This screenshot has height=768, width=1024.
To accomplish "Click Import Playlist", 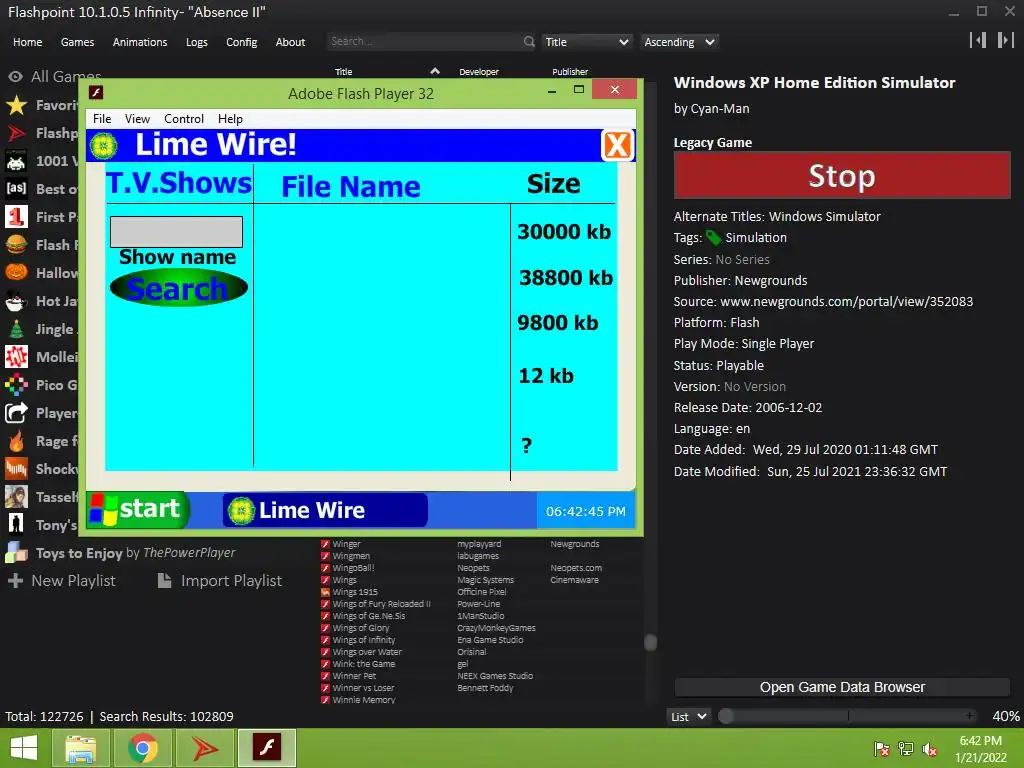I will click(220, 581).
